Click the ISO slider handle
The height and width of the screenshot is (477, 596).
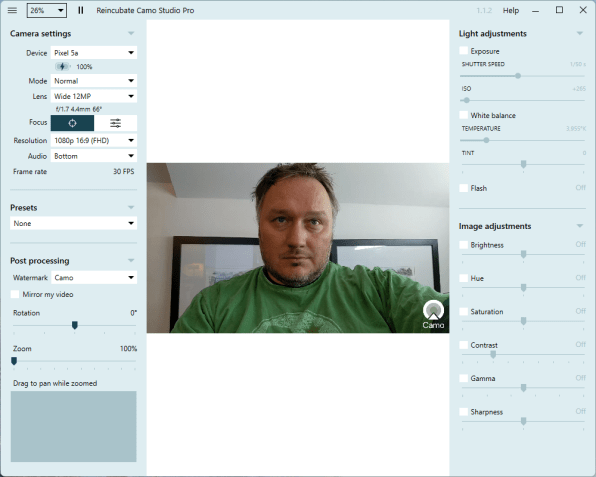click(x=467, y=100)
